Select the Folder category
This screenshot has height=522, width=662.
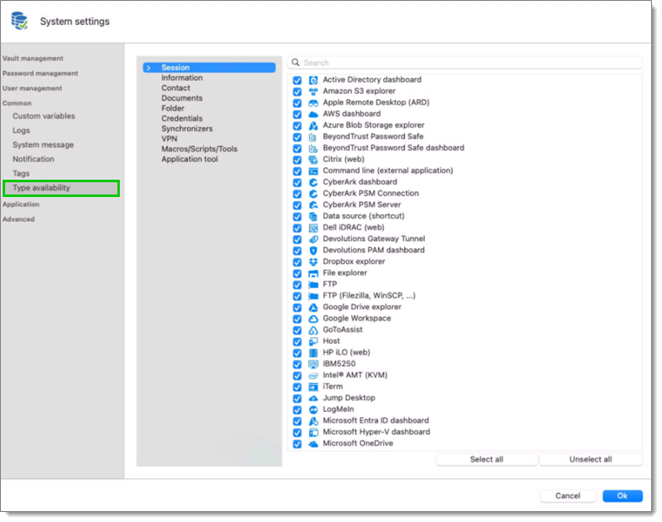click(x=173, y=109)
